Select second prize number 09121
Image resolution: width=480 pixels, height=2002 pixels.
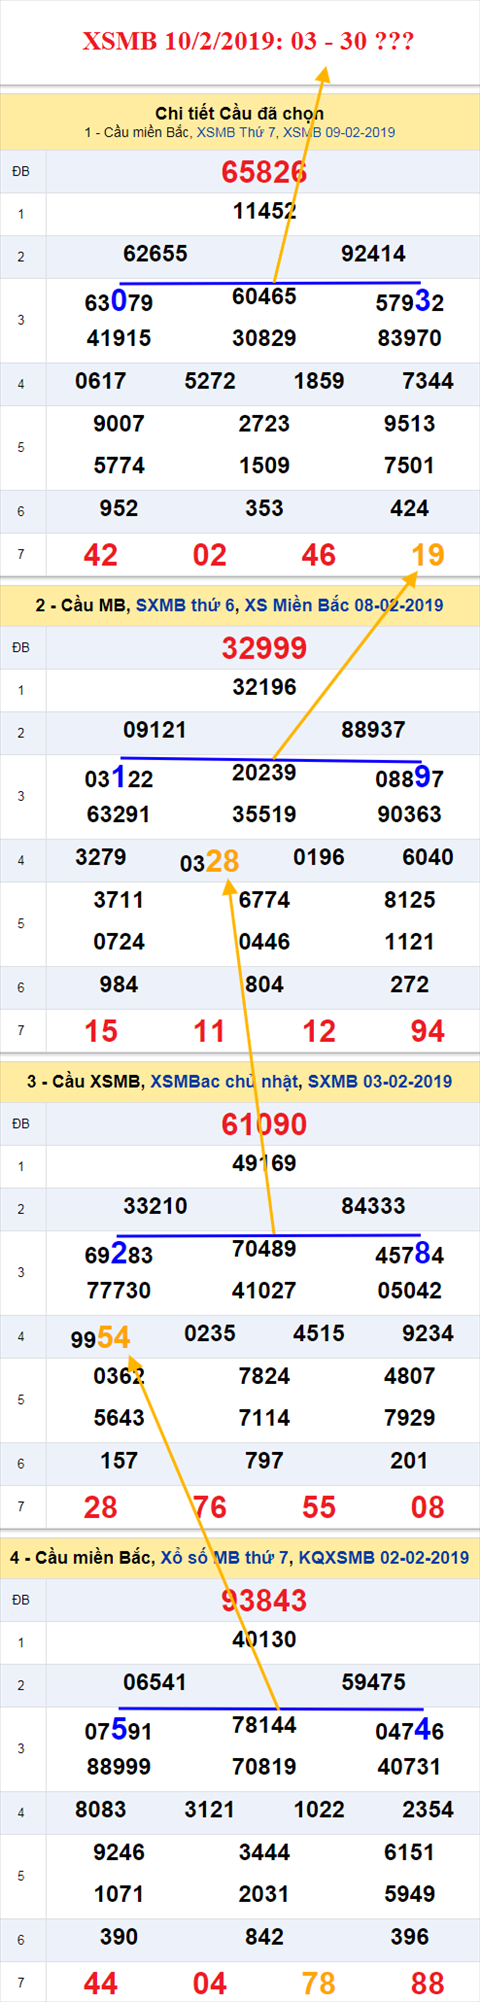pos(155,730)
